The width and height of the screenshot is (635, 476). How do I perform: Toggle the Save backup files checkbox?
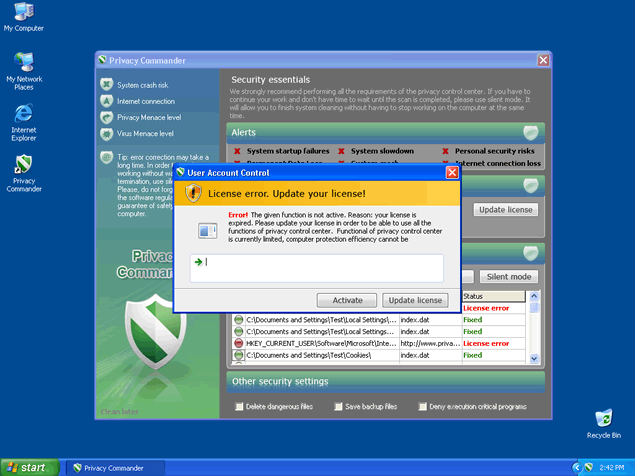coord(340,407)
